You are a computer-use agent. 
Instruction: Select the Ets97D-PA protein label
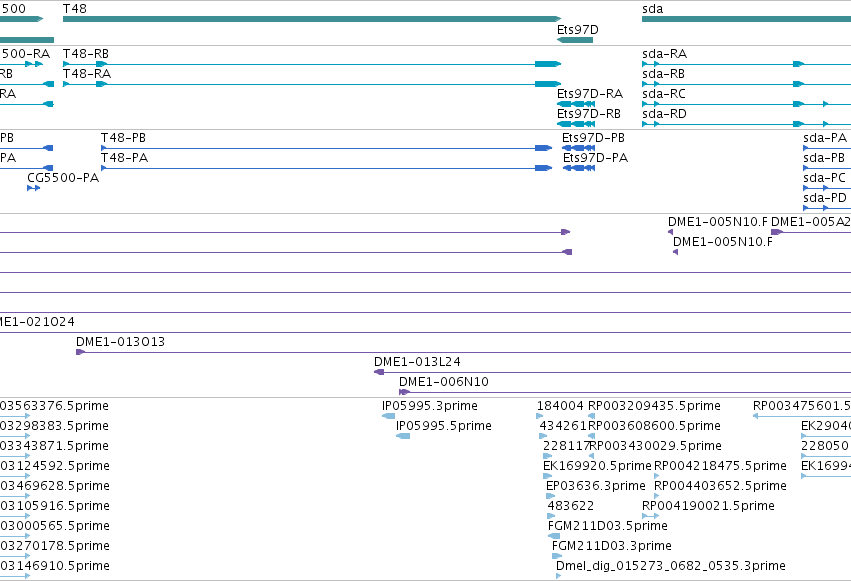click(x=595, y=158)
